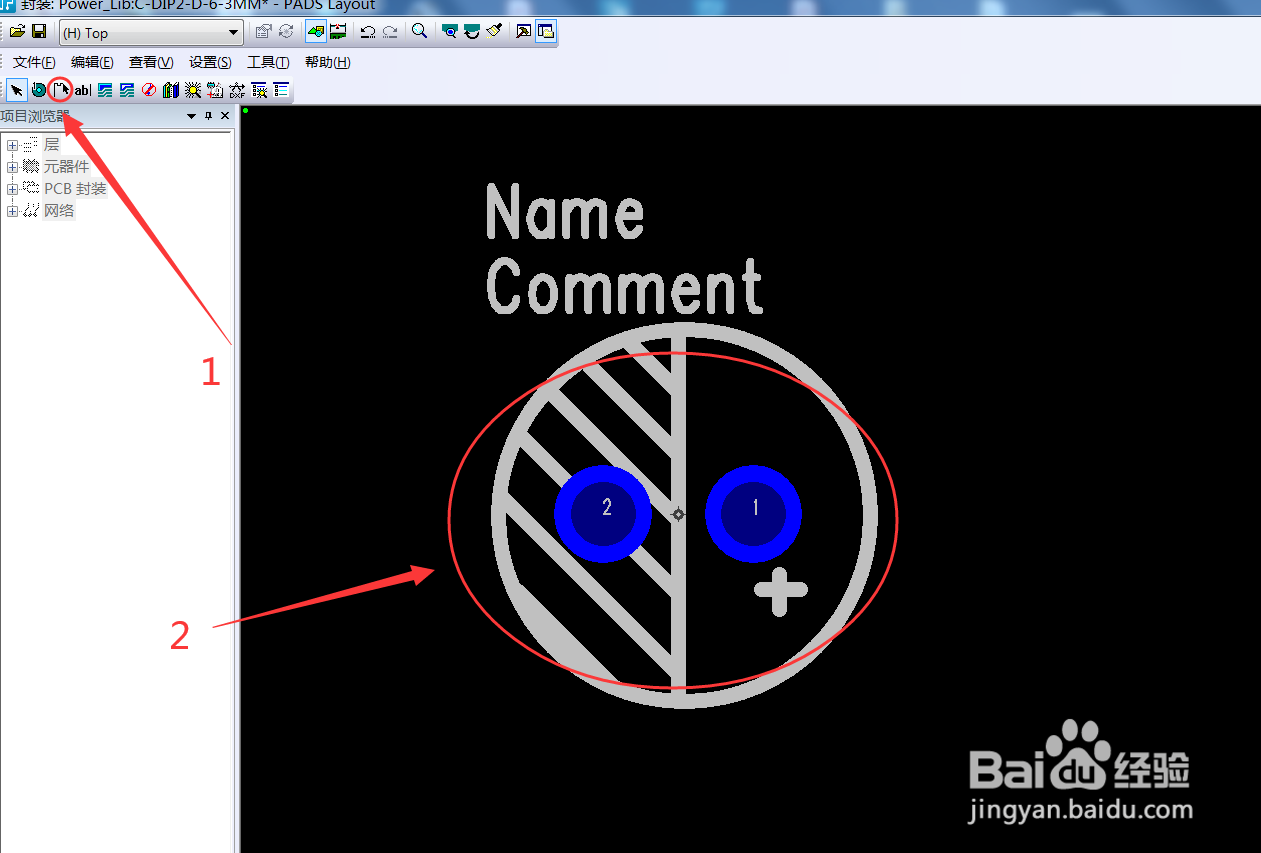Select the 2D line shape tool
Viewport: 1261px width, 853px height.
(61, 90)
